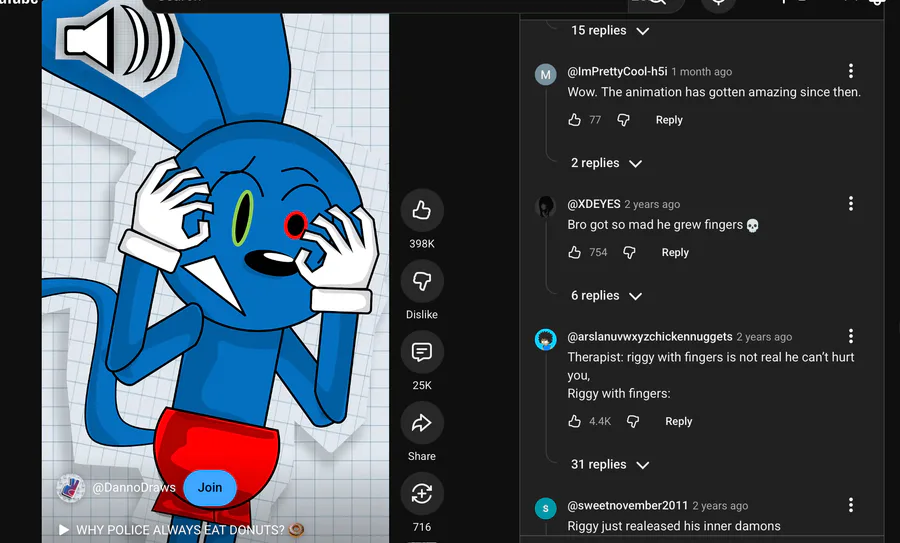Open three-dot menu on @sweetnovember2011 comment
The image size is (900, 543).
click(851, 505)
